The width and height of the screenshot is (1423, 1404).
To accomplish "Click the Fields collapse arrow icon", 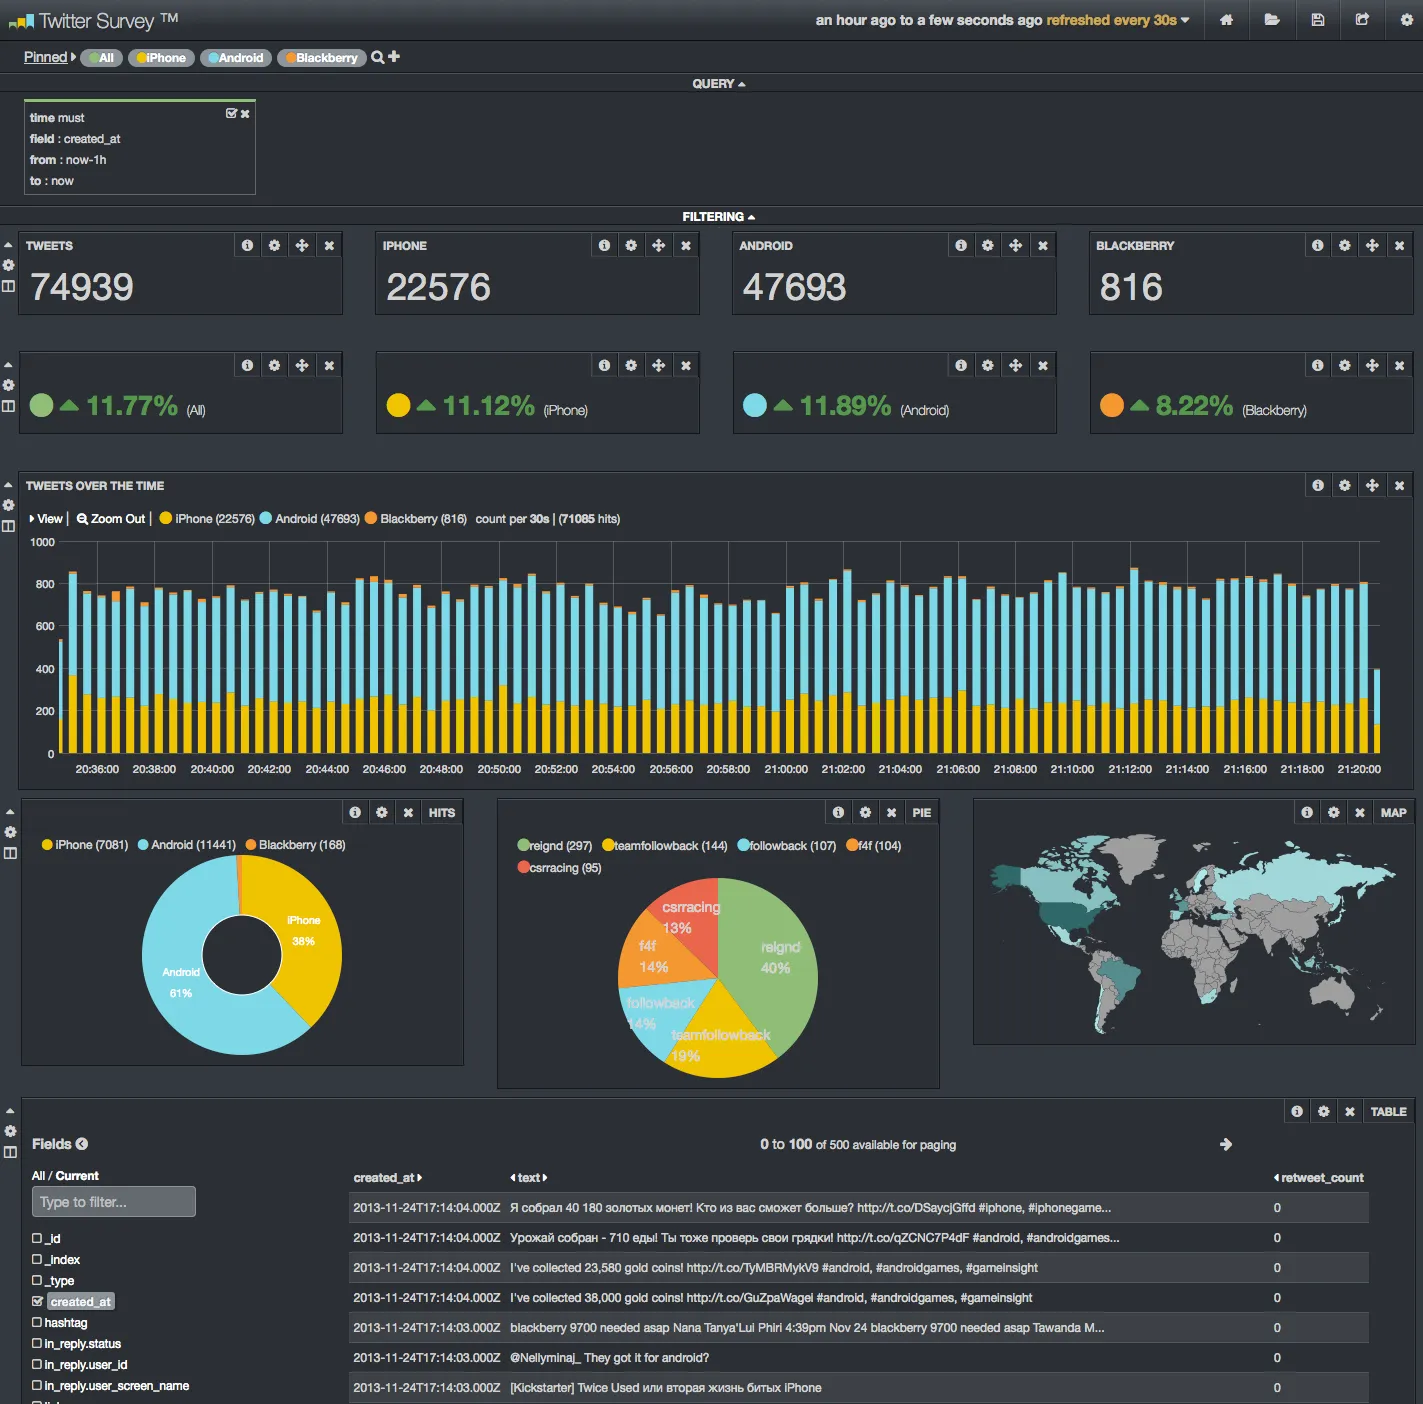I will pyautogui.click(x=82, y=1144).
